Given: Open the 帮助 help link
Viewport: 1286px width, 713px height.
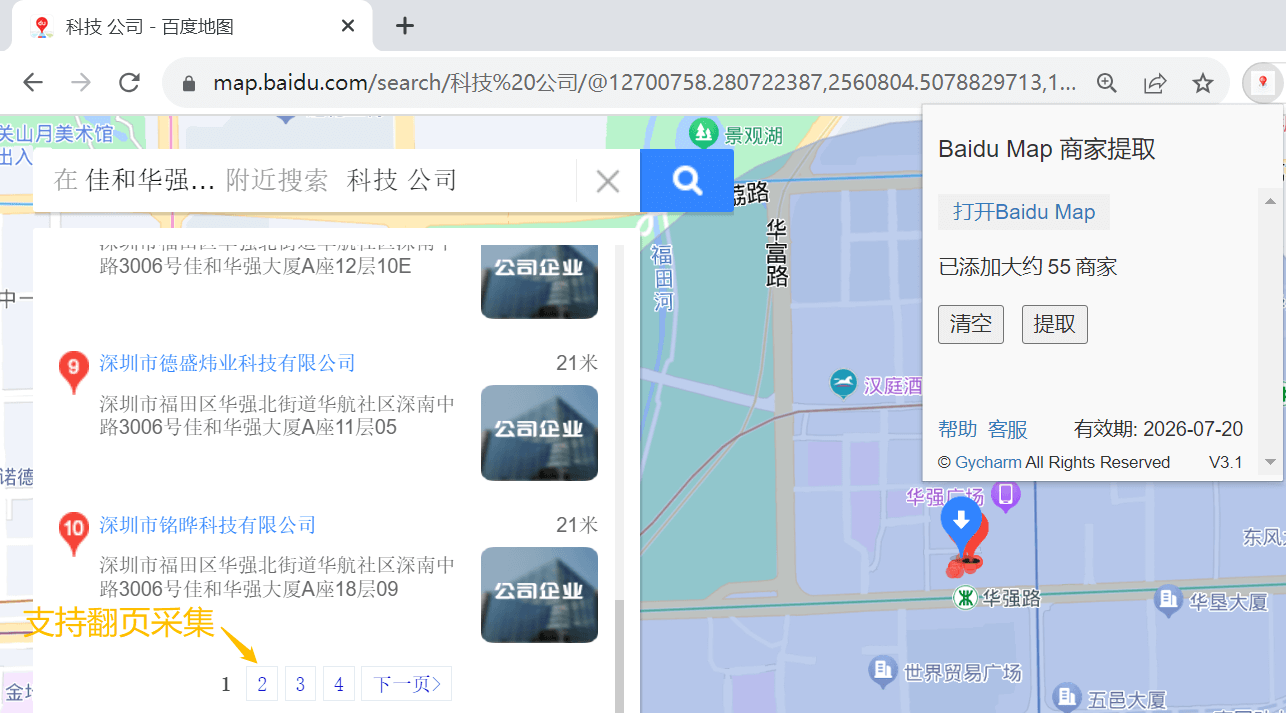Looking at the screenshot, I should coord(958,430).
